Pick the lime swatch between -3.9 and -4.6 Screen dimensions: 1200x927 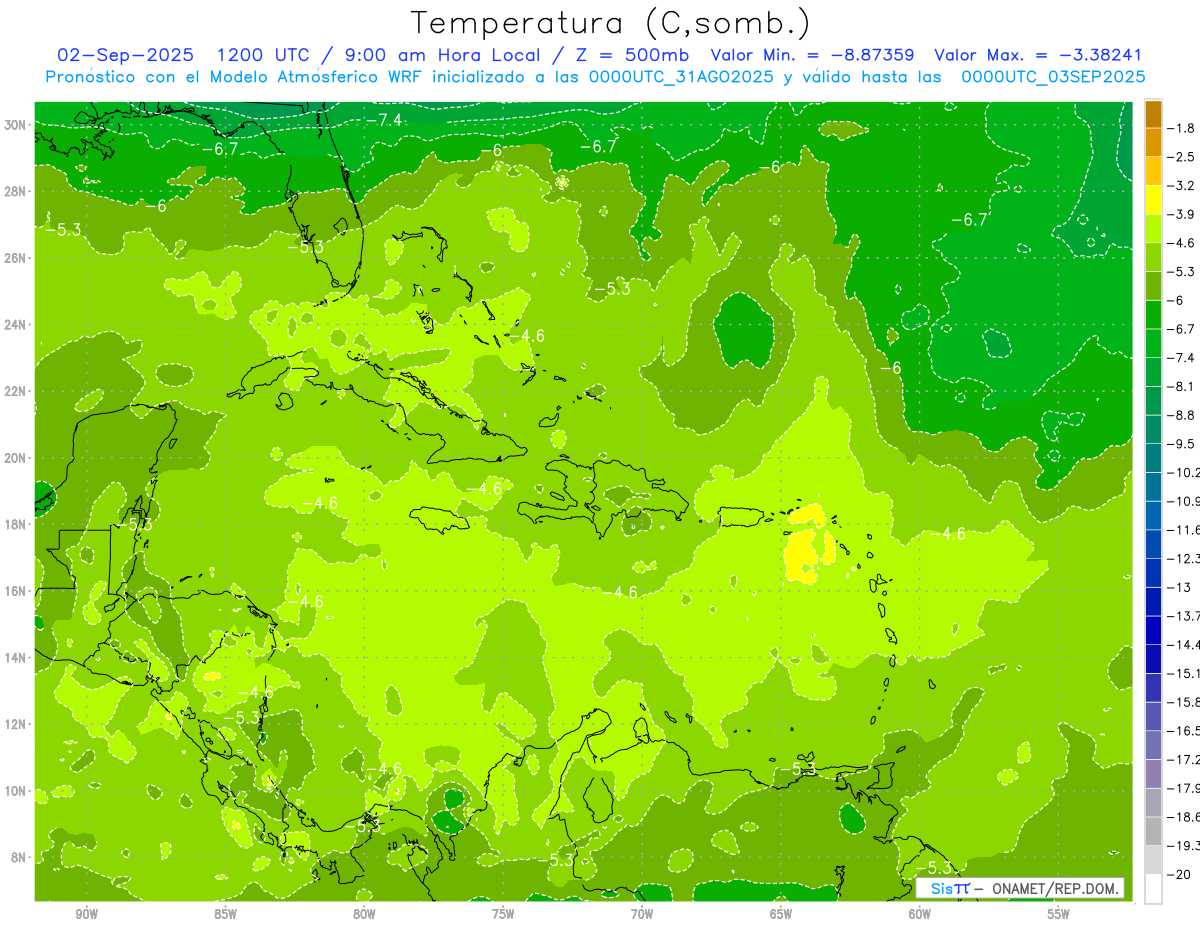[1153, 228]
